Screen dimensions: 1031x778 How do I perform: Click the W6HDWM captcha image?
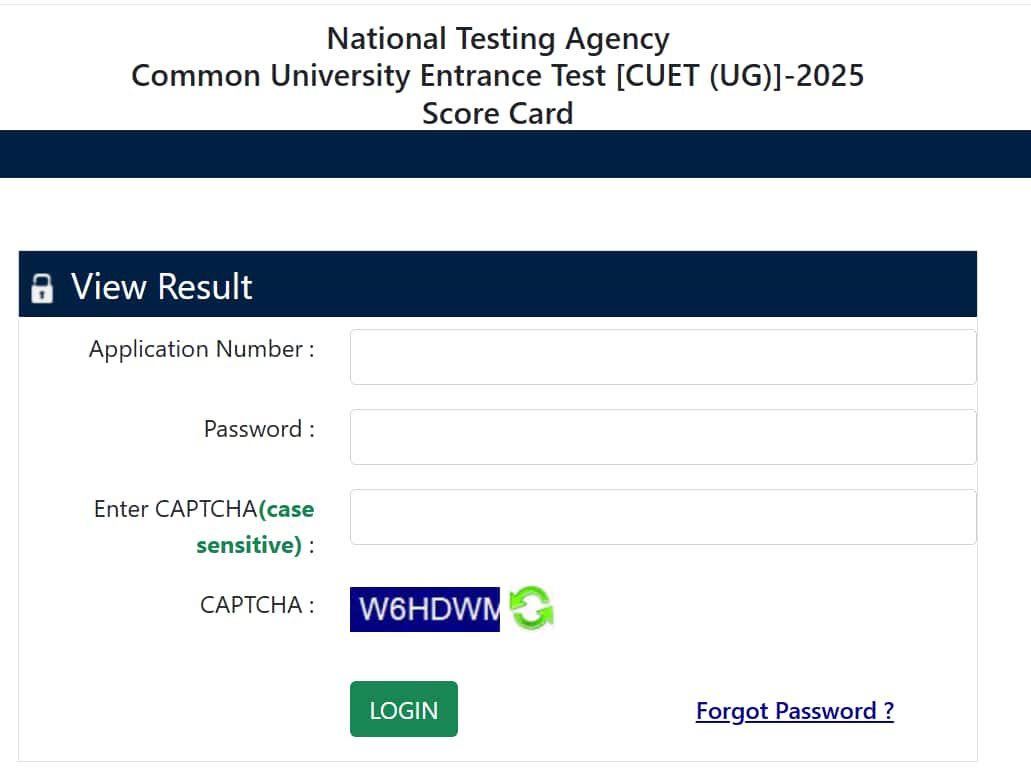425,609
